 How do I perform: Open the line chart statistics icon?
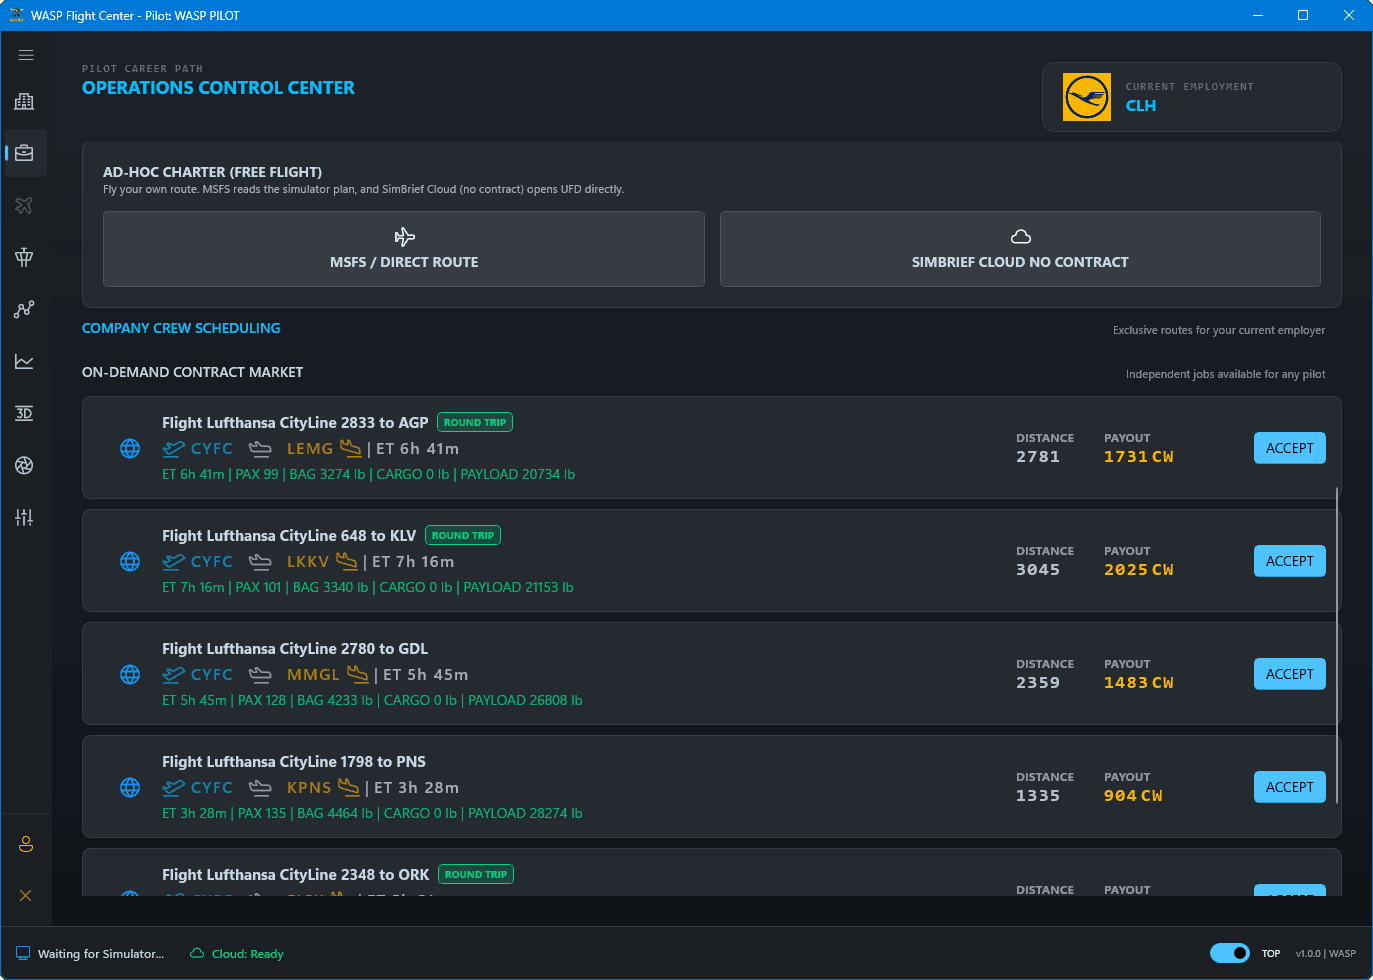click(x=25, y=361)
